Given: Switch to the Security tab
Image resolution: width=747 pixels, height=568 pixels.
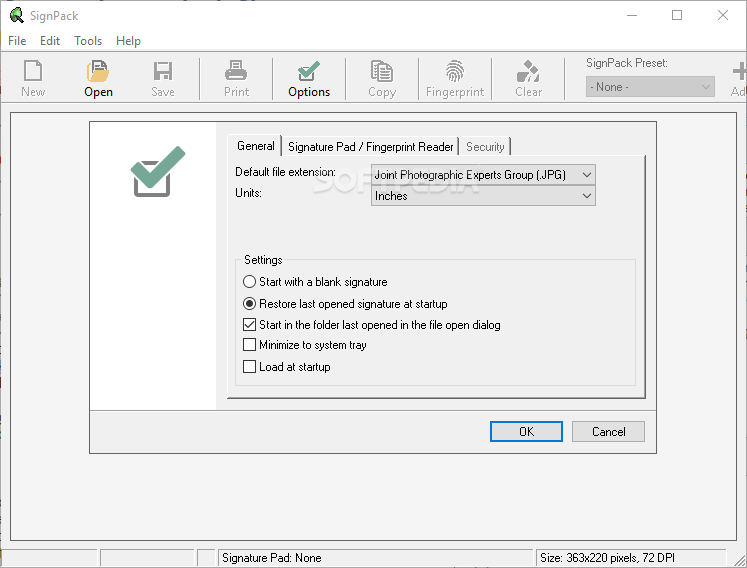Looking at the screenshot, I should 485,147.
